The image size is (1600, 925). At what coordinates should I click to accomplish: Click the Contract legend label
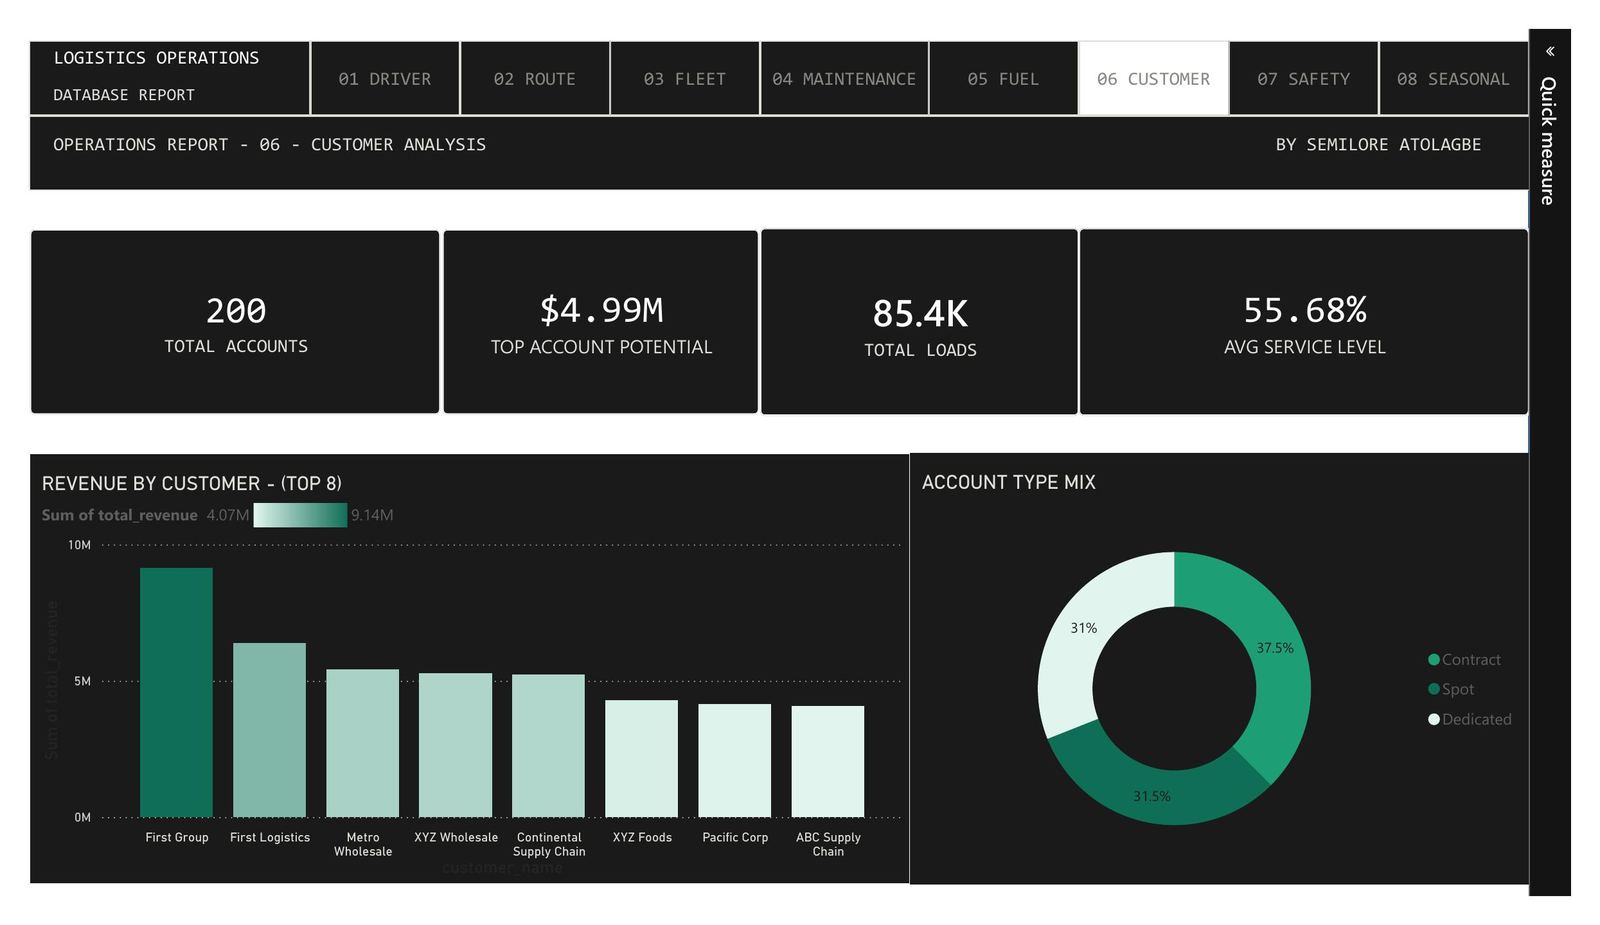click(1471, 660)
